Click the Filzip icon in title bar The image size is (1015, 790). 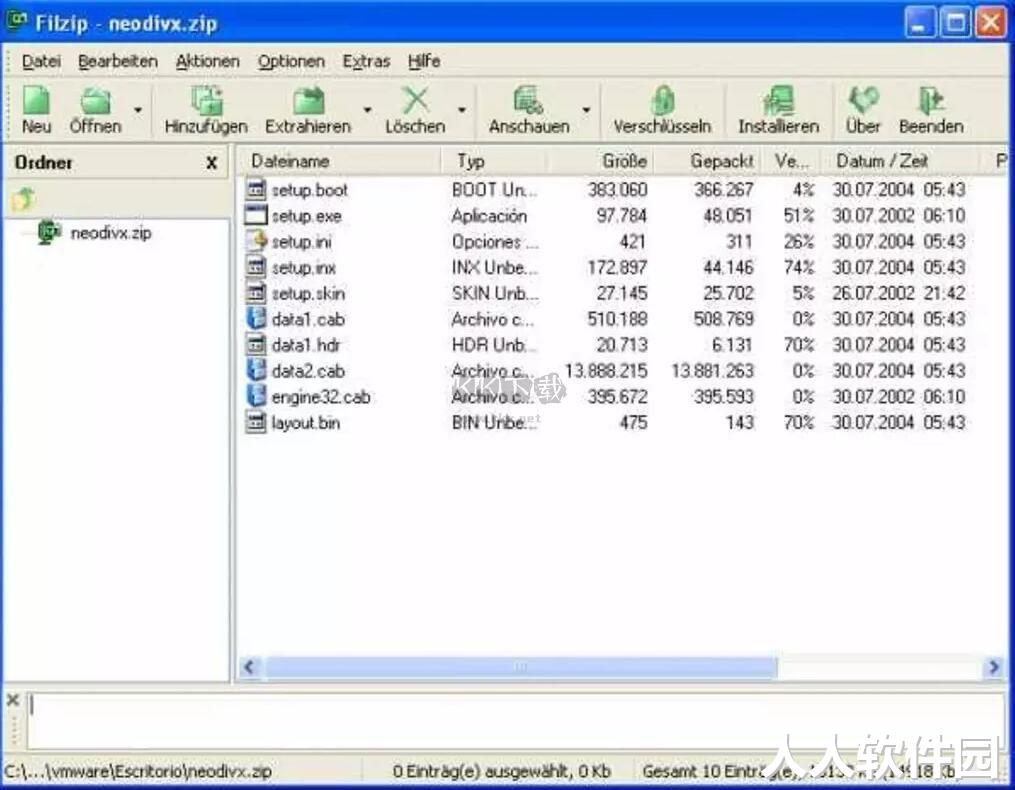coord(17,21)
